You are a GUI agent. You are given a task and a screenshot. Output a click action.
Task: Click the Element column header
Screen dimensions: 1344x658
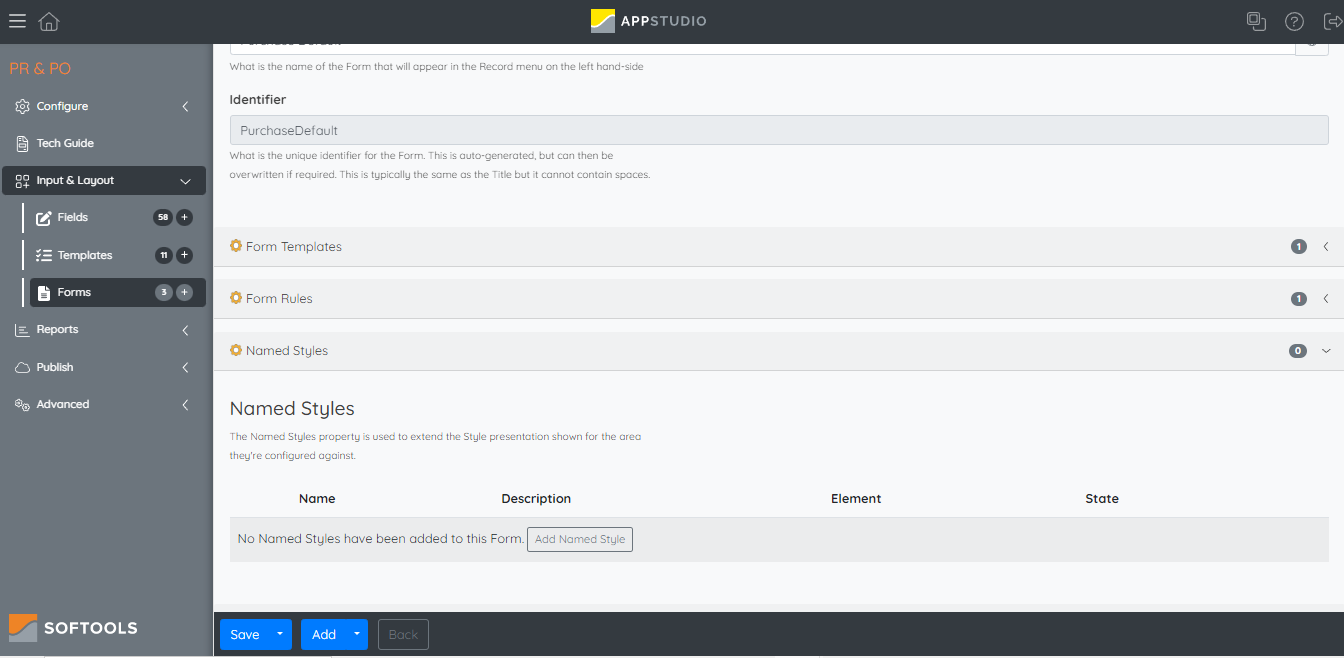(x=856, y=498)
